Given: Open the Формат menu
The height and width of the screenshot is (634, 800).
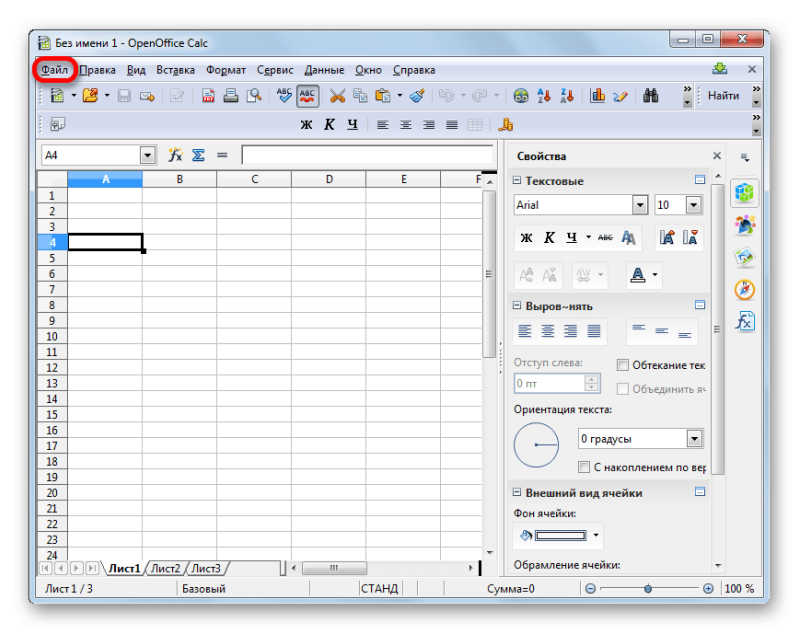Looking at the screenshot, I should coord(226,70).
